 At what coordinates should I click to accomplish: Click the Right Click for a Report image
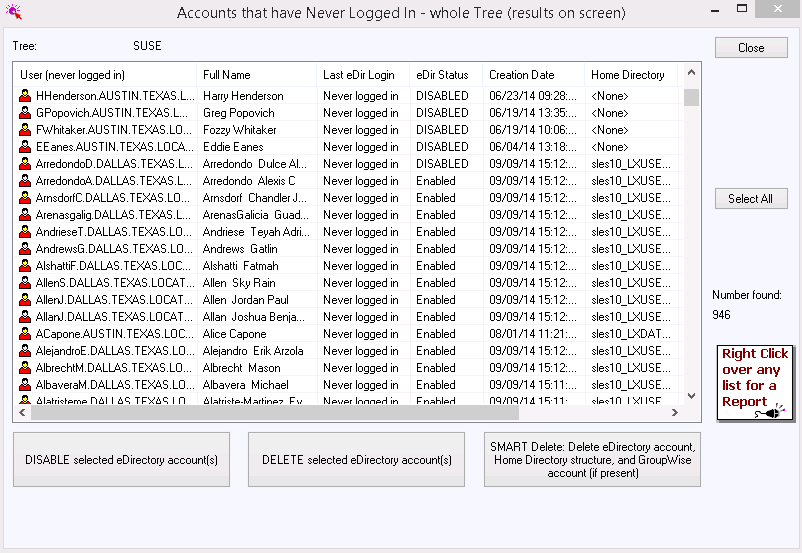pyautogui.click(x=753, y=383)
